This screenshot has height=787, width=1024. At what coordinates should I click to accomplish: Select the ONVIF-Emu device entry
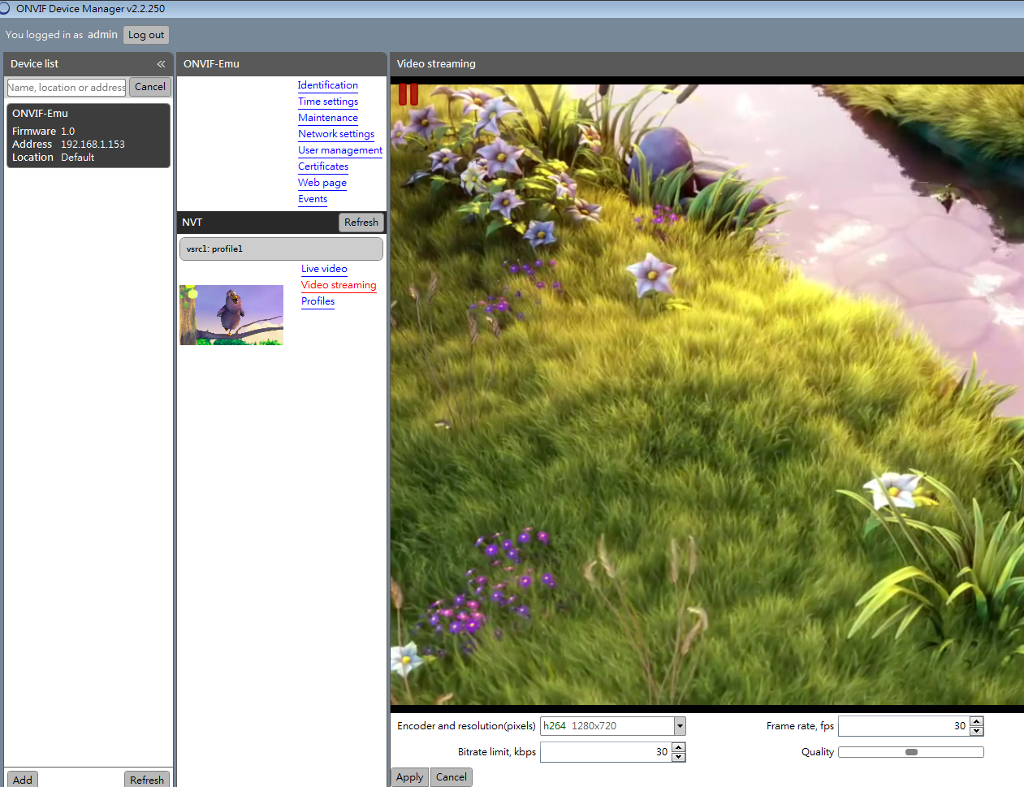[88, 135]
